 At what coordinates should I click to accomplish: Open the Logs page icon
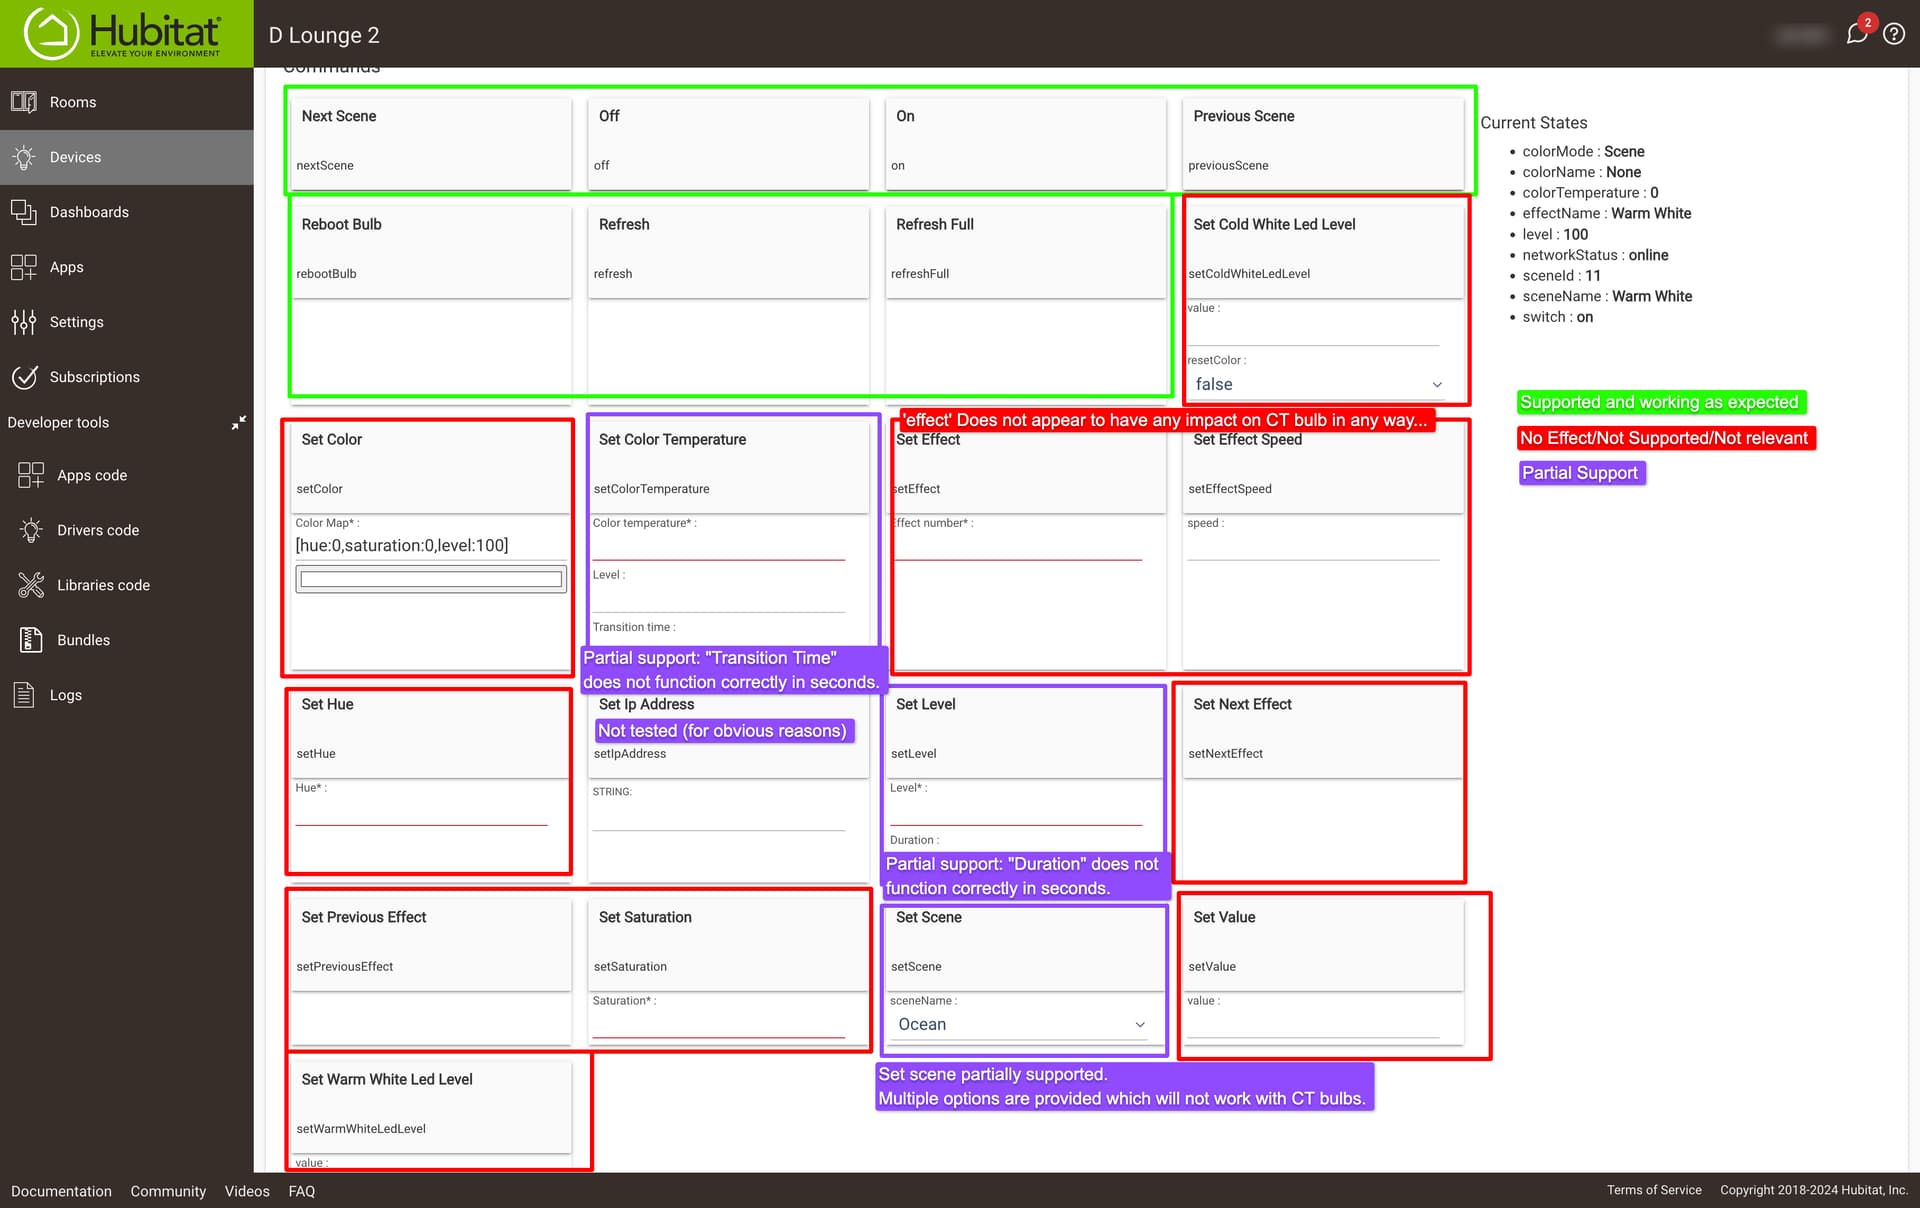(x=24, y=695)
